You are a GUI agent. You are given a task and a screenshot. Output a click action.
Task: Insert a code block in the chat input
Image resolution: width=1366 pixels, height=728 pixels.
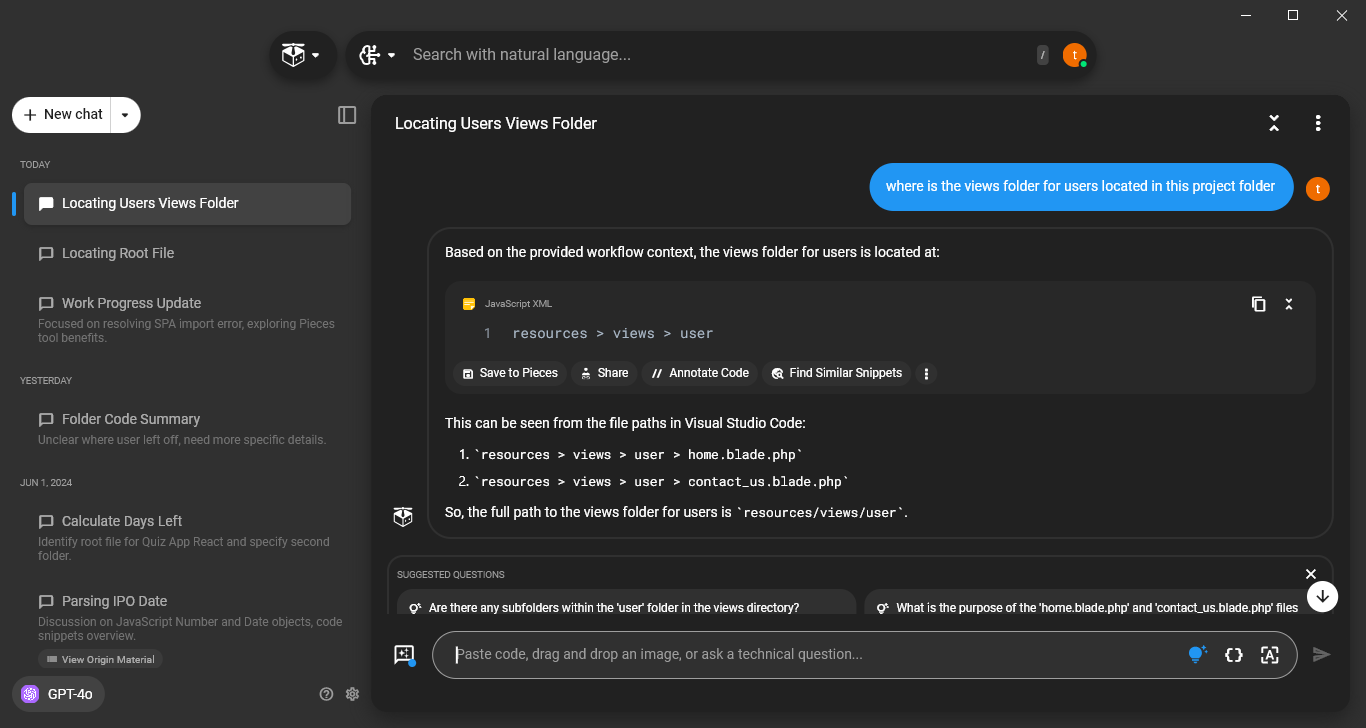coord(1234,655)
